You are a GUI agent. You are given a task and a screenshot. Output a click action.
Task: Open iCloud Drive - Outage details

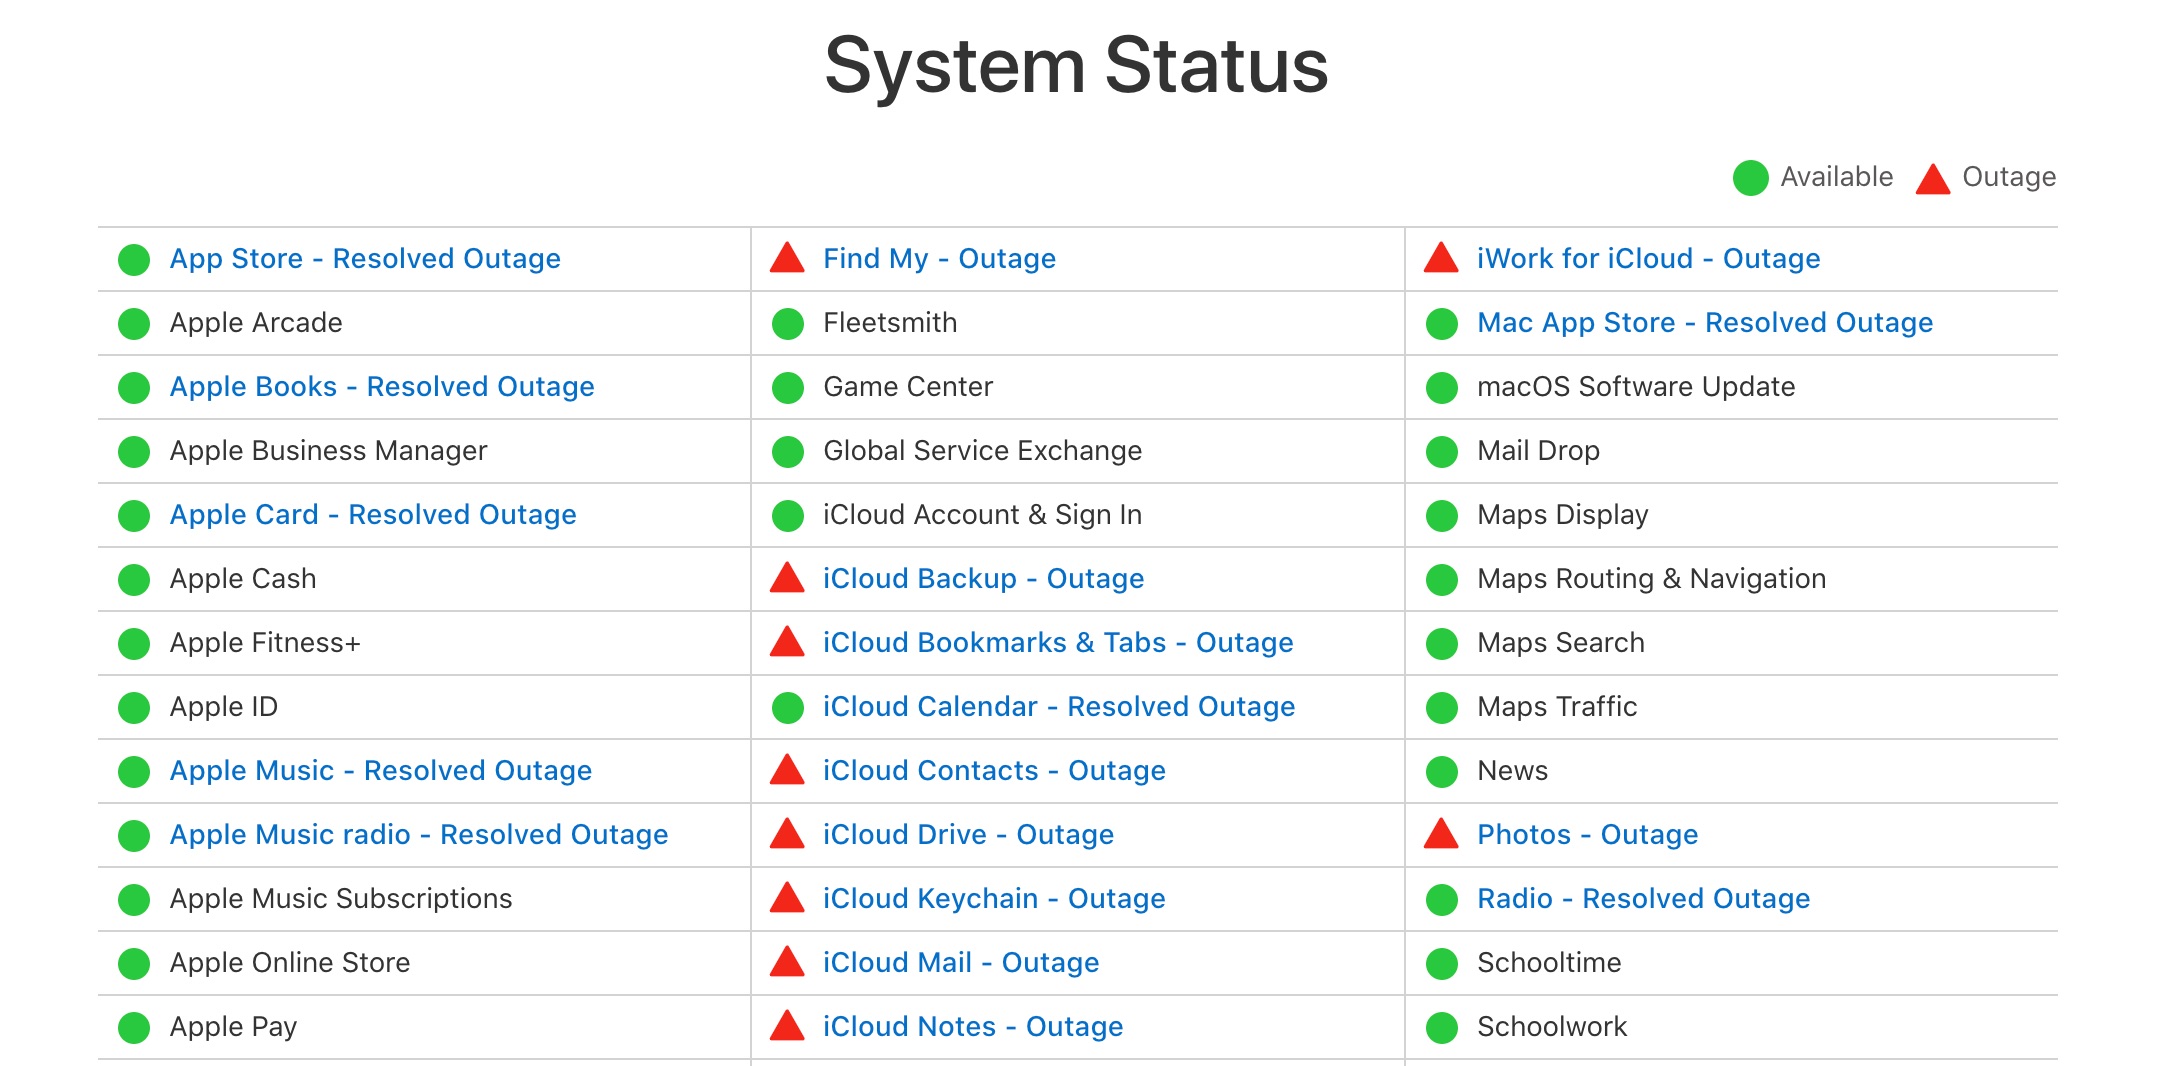point(968,835)
